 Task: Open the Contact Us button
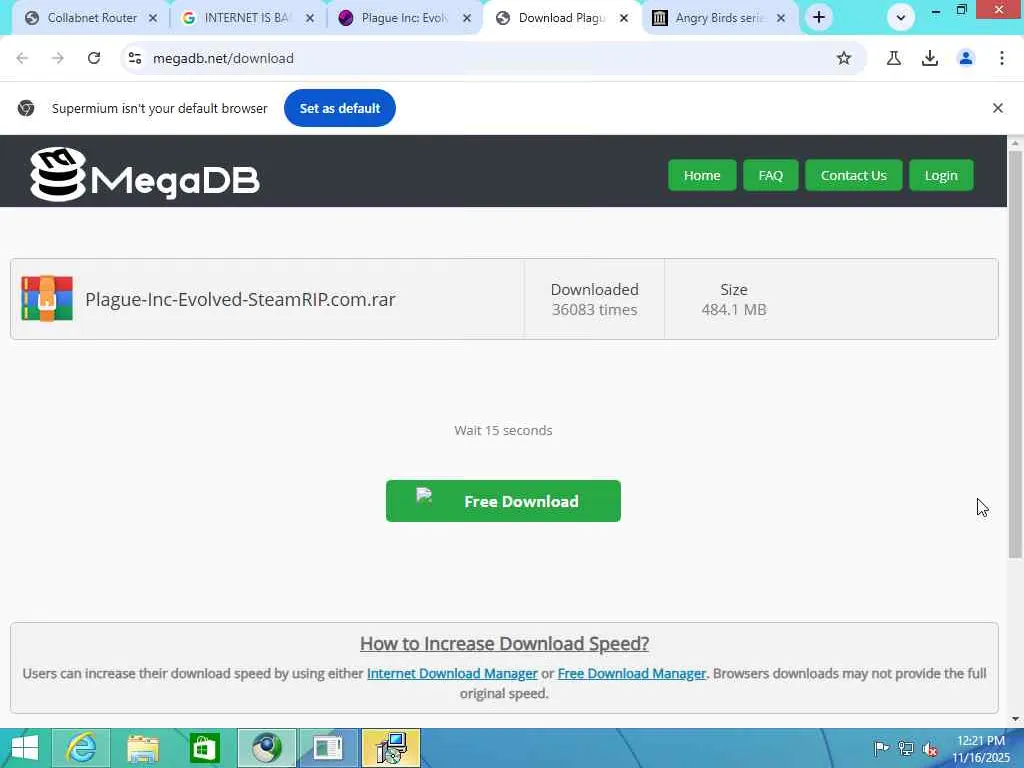[x=854, y=175]
